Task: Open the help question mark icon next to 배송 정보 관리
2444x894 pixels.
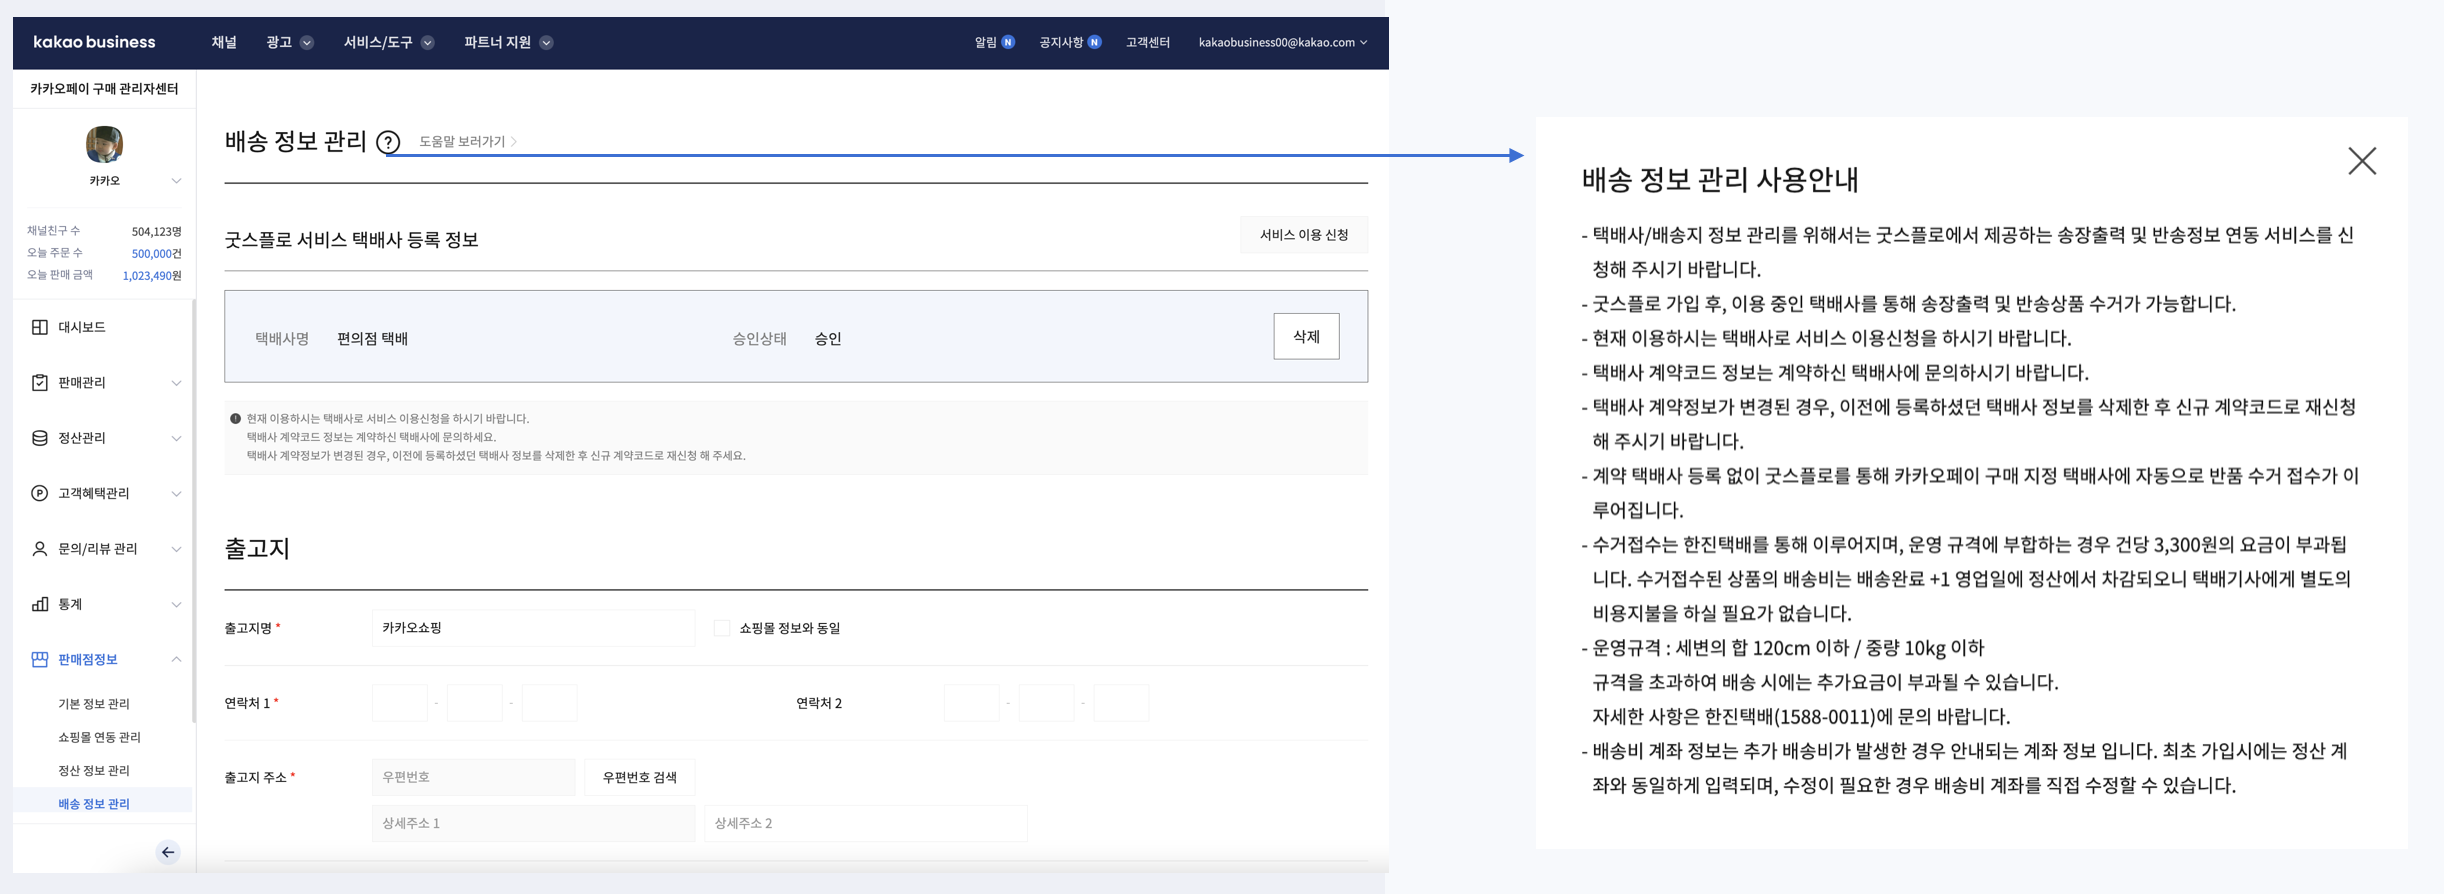Action: pyautogui.click(x=388, y=143)
